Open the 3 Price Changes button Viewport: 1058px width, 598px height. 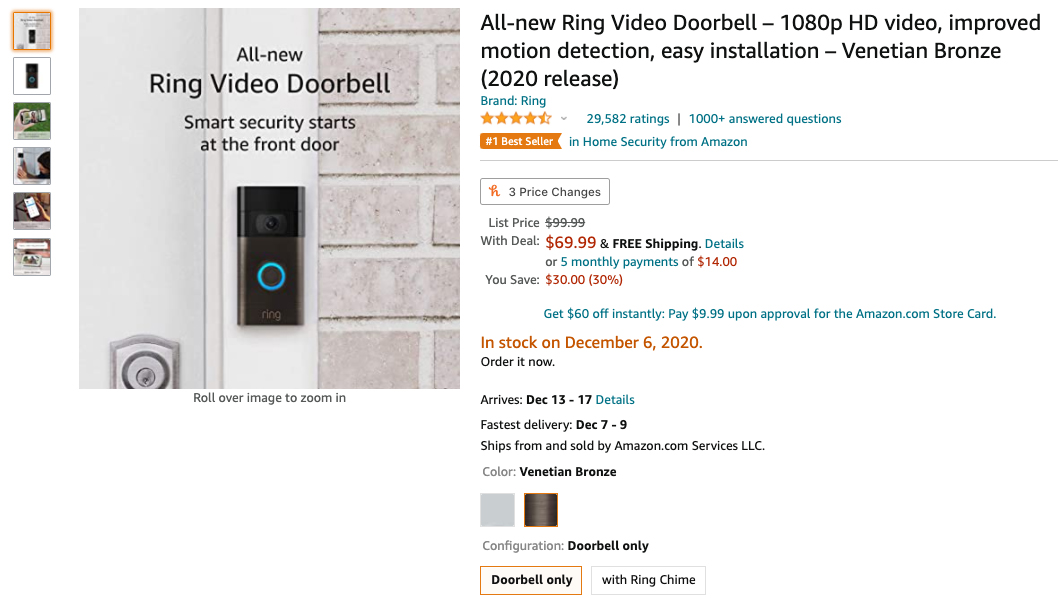[x=545, y=191]
